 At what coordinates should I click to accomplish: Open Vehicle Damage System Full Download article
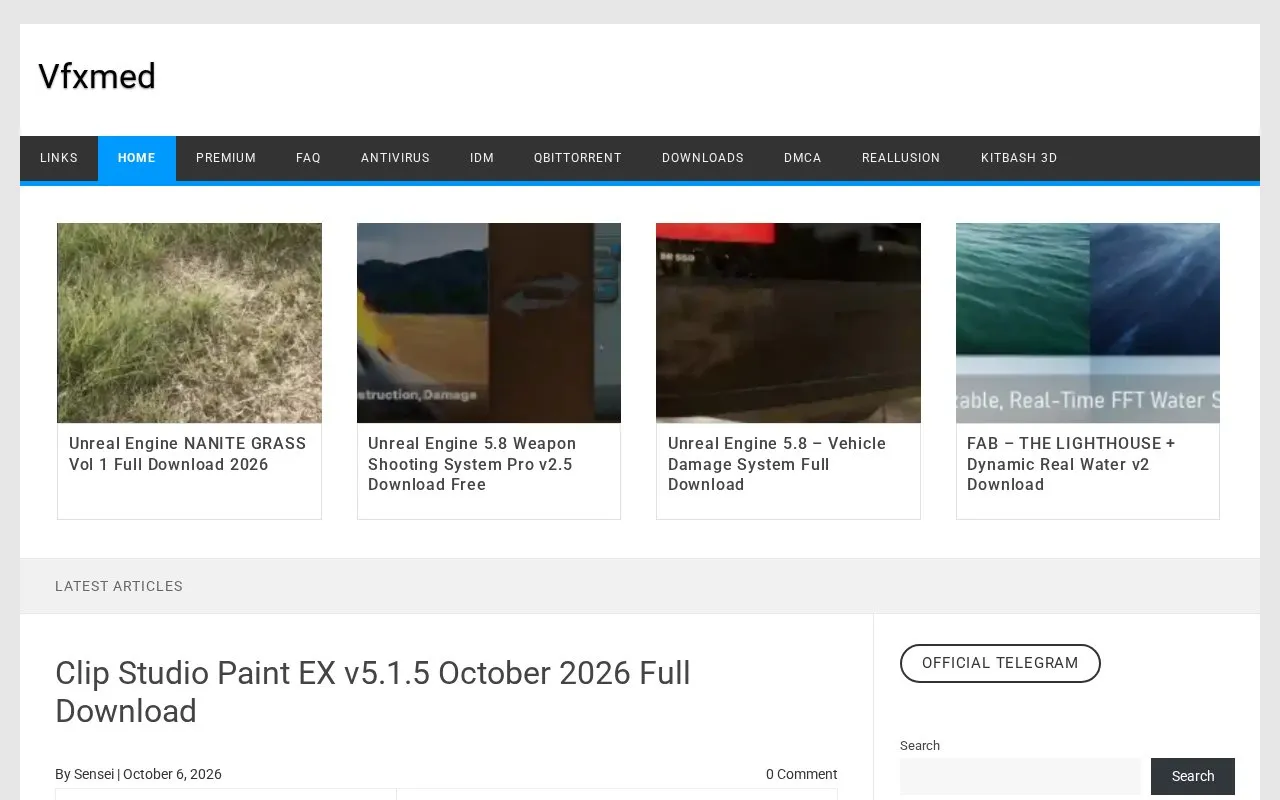click(777, 464)
